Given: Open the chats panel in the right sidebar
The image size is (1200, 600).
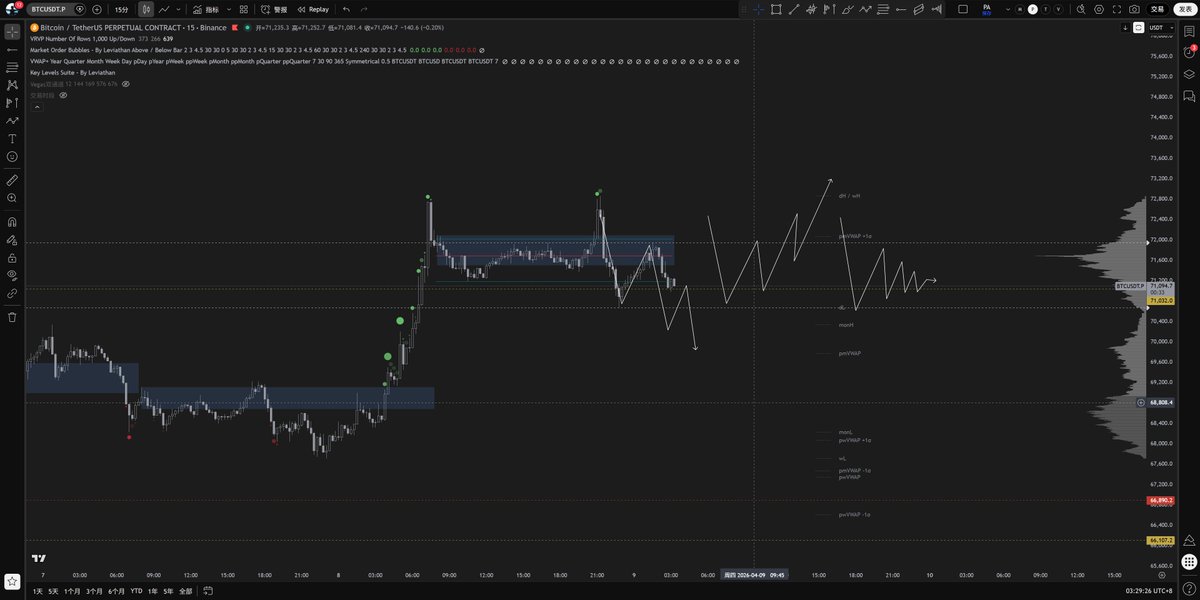Looking at the screenshot, I should 1189,96.
